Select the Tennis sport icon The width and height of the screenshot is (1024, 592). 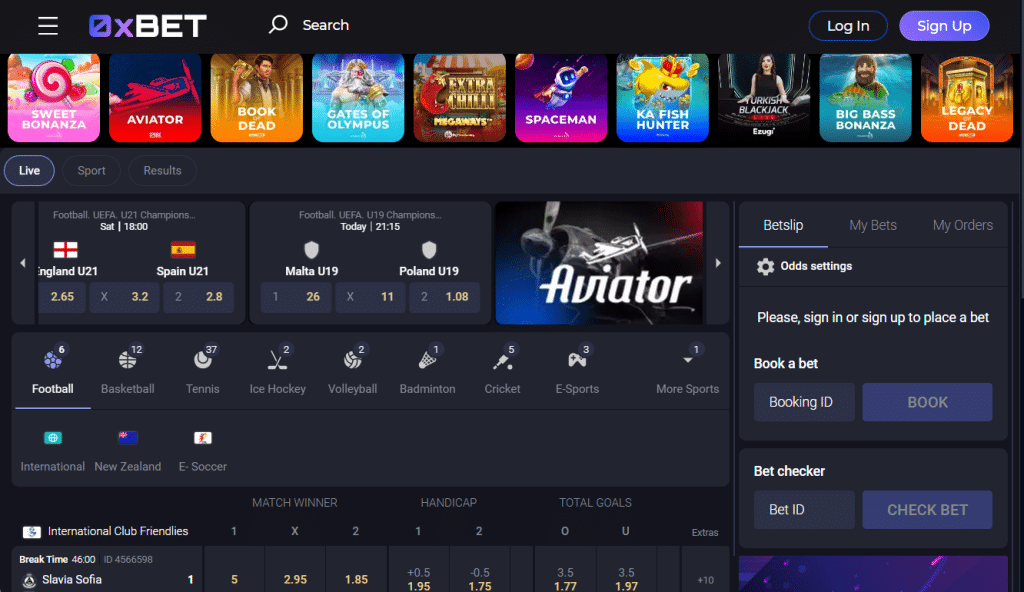coord(202,359)
